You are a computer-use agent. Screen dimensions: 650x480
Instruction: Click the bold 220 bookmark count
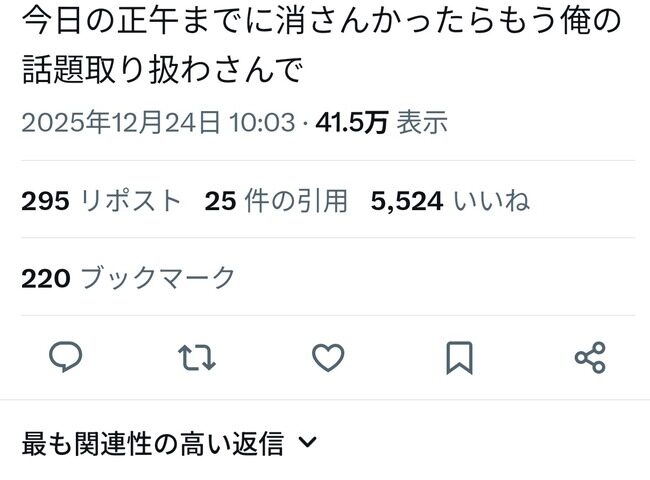pos(46,279)
